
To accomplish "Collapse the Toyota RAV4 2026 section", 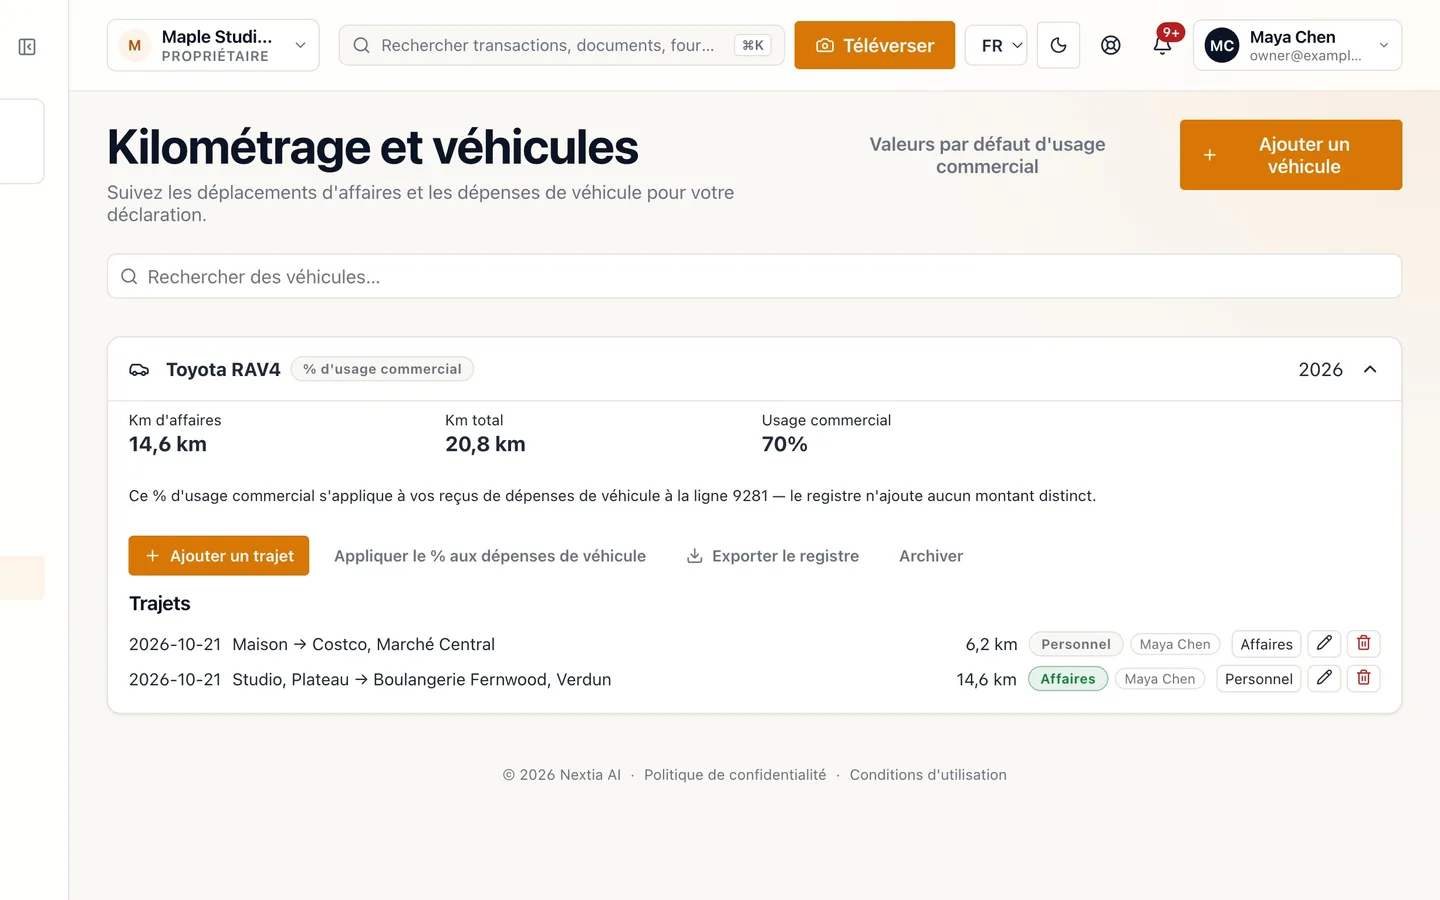I will (x=1370, y=370).
